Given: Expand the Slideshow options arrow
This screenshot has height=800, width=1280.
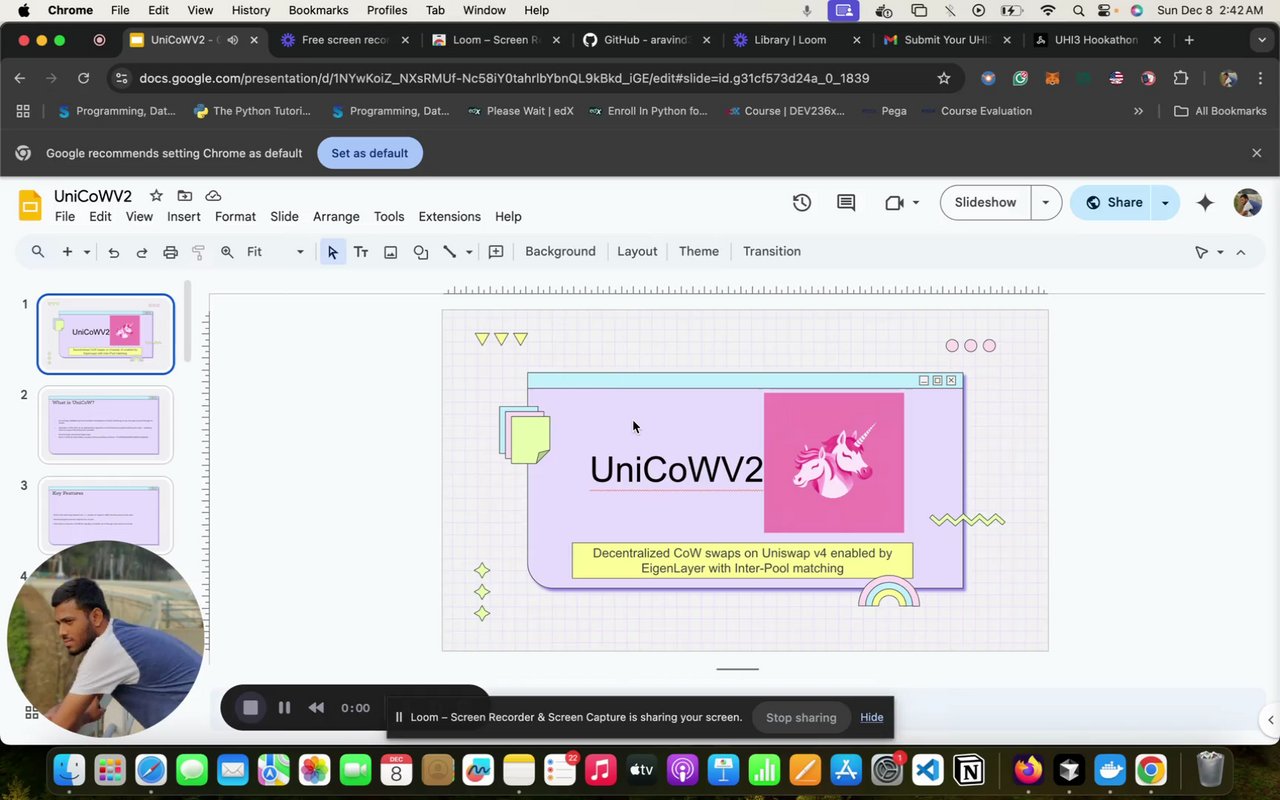Looking at the screenshot, I should [x=1046, y=203].
